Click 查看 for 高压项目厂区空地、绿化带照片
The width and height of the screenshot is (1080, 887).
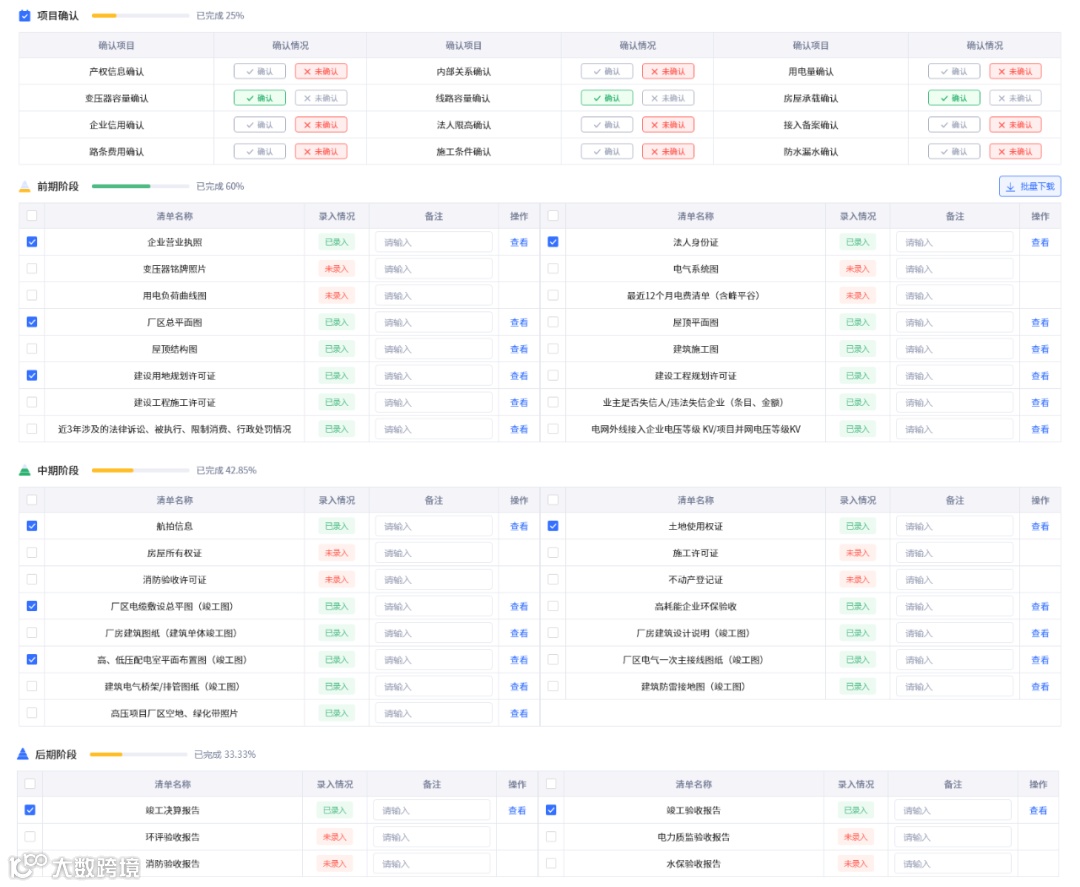(519, 713)
